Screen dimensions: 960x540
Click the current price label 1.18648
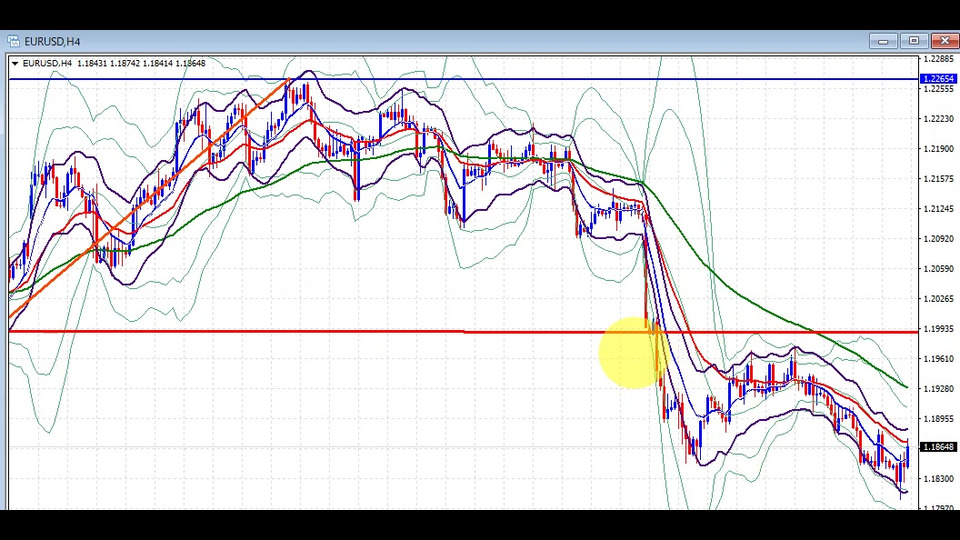939,447
